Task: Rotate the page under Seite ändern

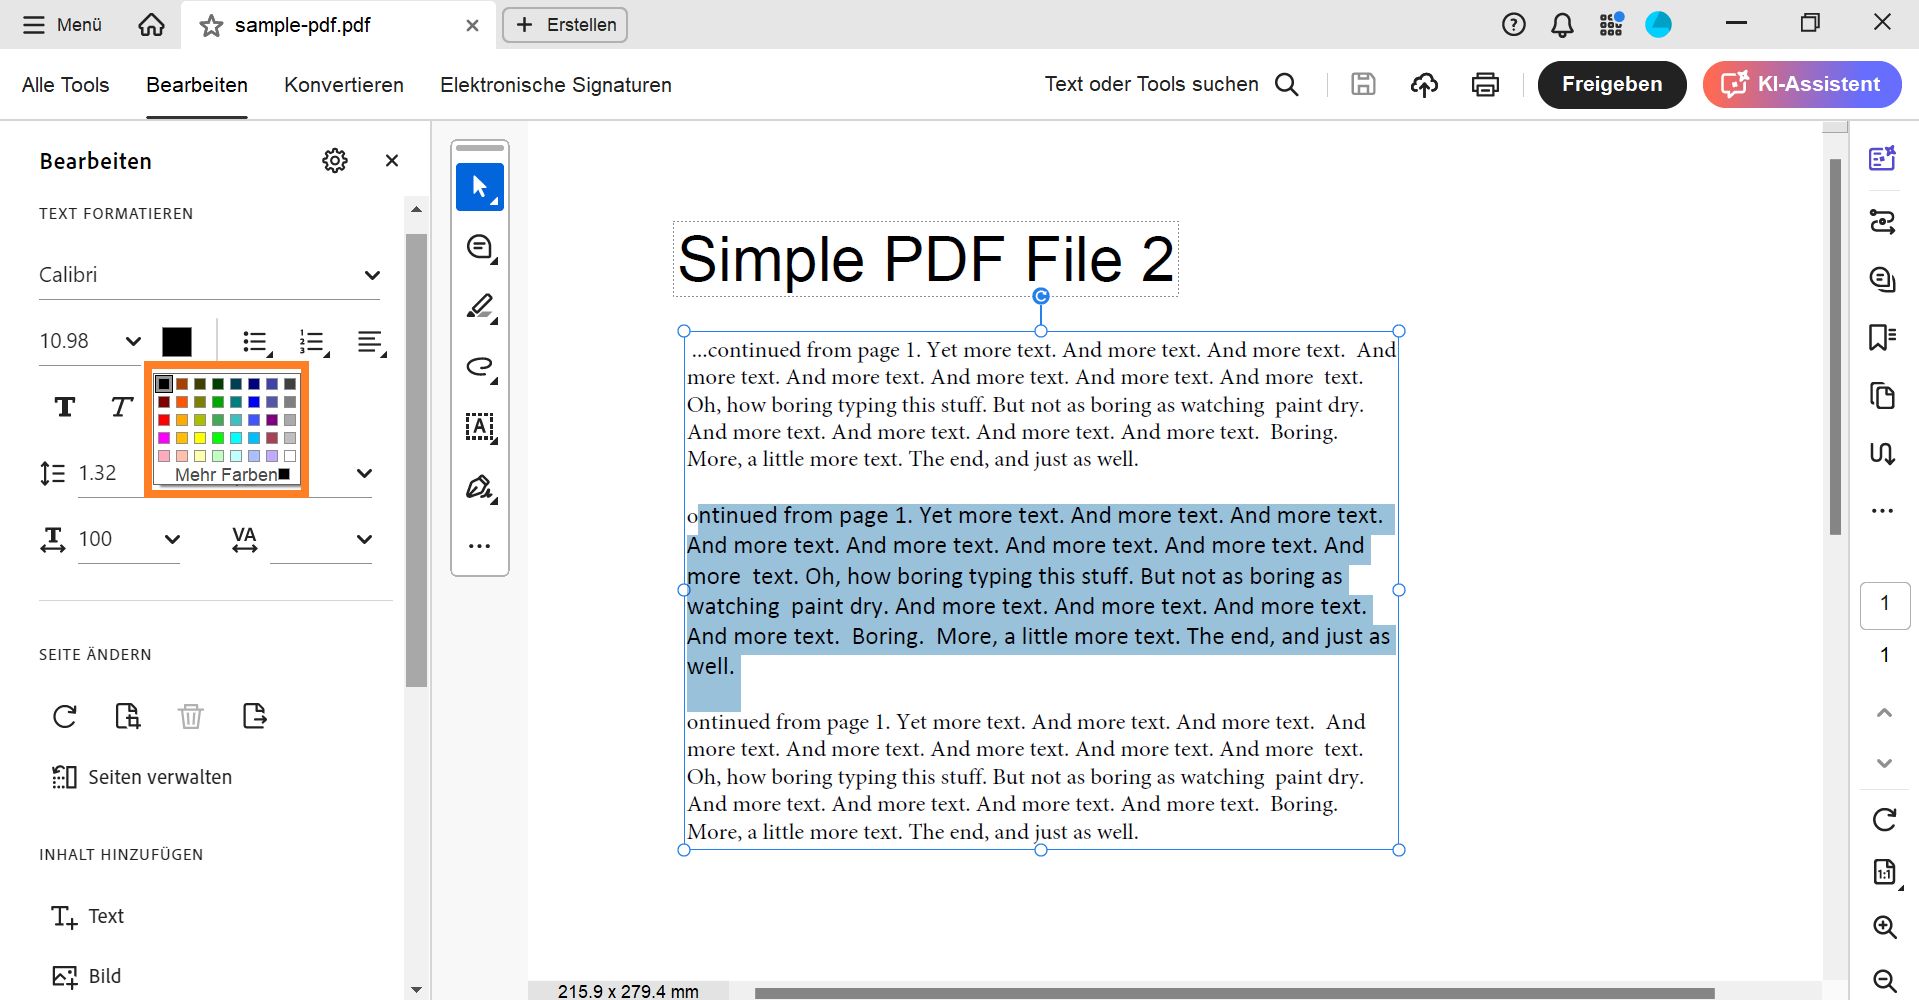Action: [64, 716]
